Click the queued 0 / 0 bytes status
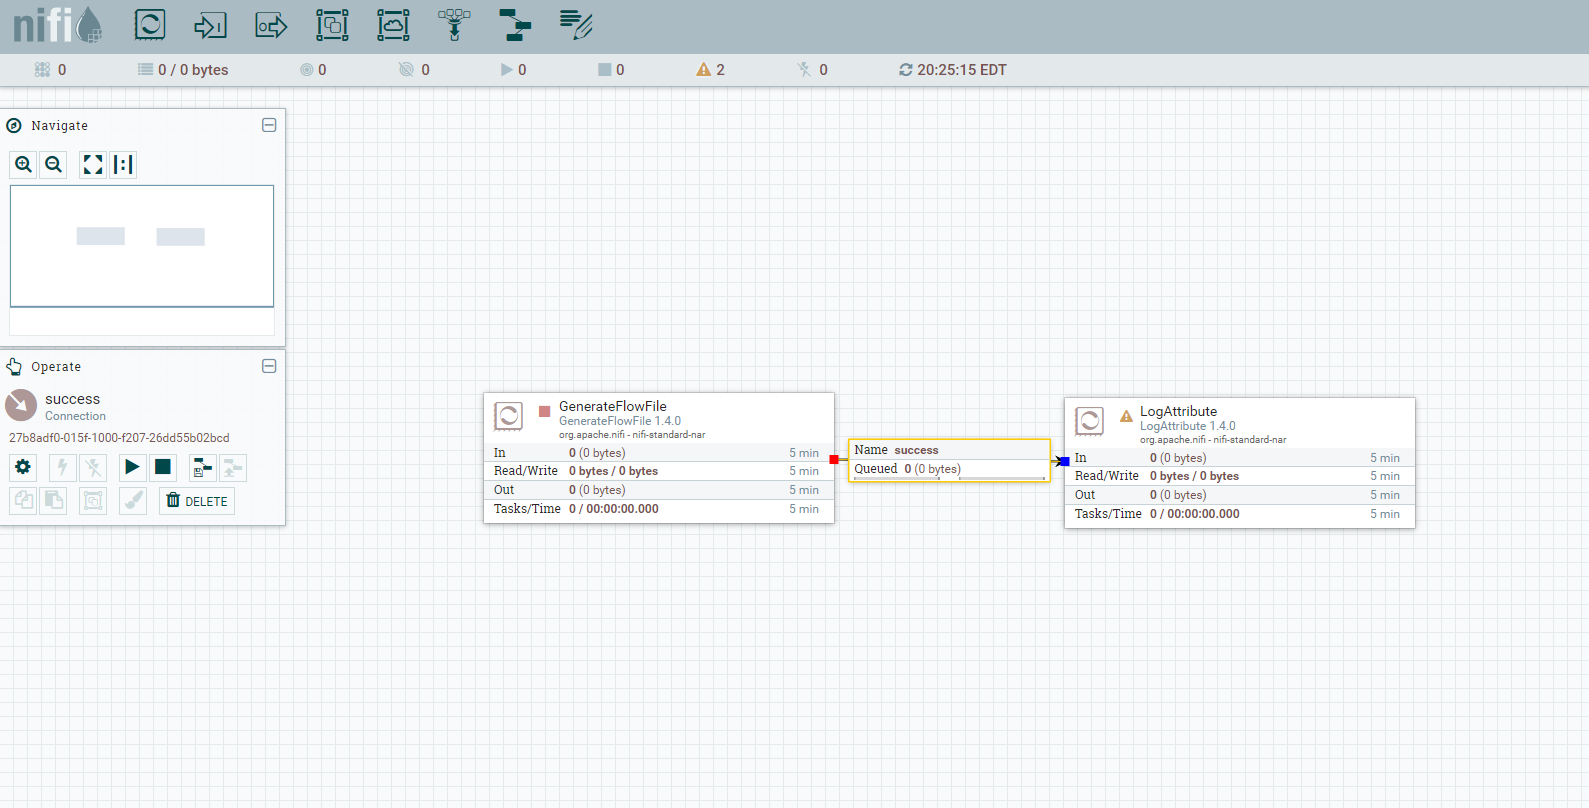 pos(184,70)
